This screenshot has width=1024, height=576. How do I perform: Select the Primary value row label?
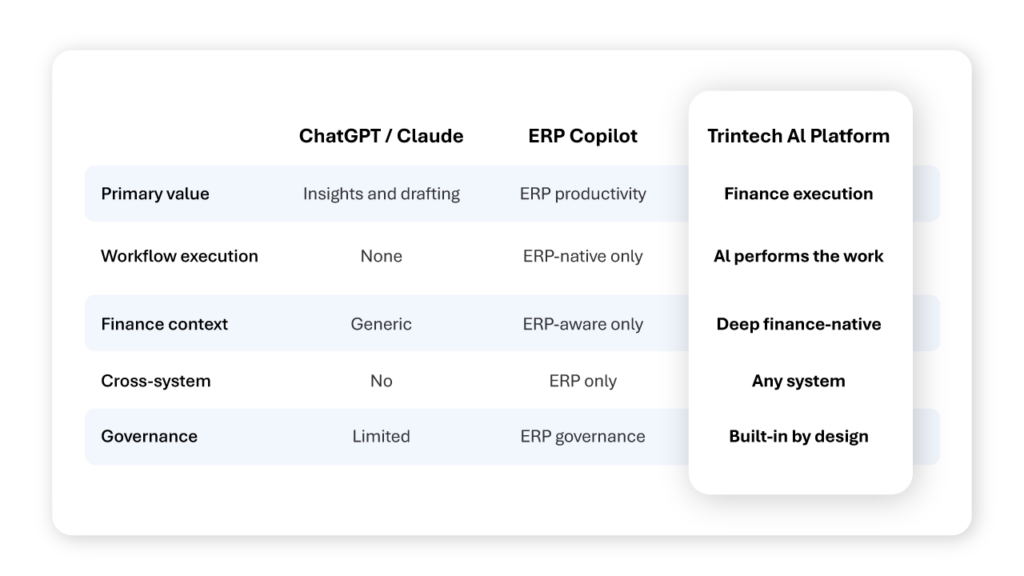point(155,194)
